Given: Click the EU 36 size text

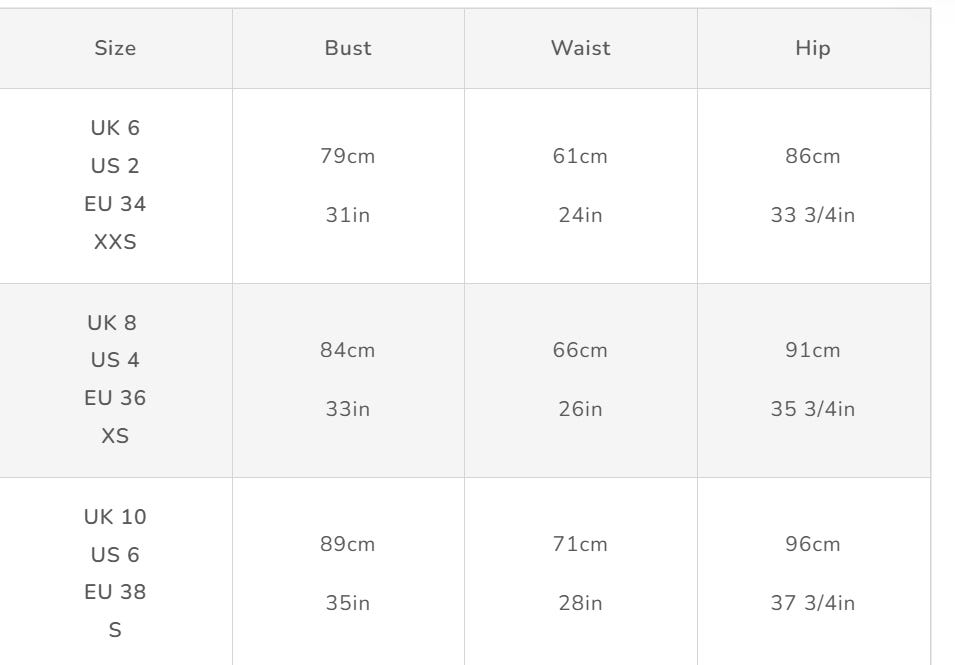Looking at the screenshot, I should (x=115, y=398).
